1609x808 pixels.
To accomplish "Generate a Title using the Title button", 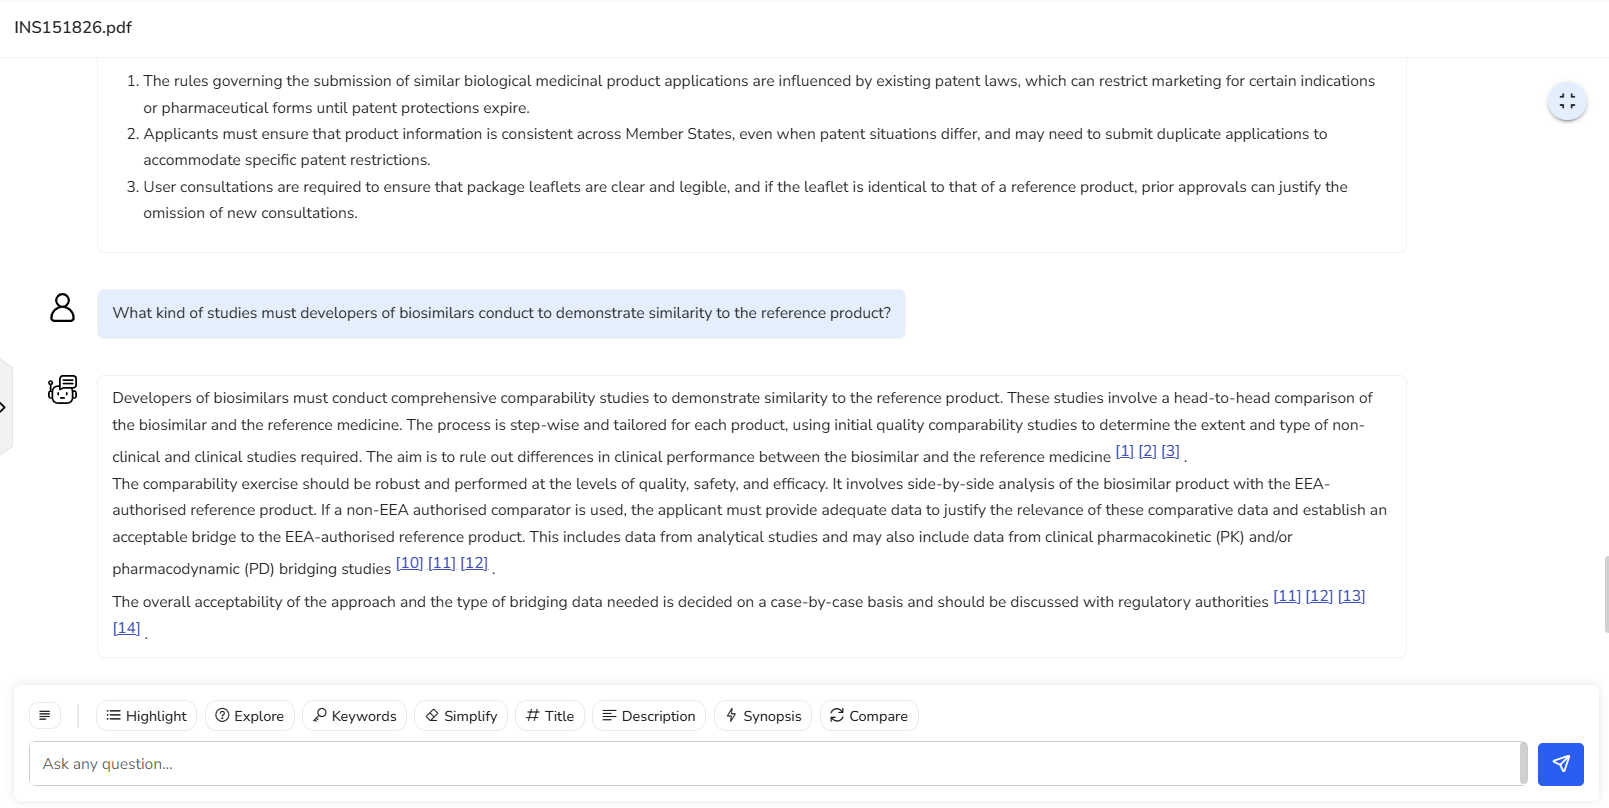I will (x=550, y=716).
